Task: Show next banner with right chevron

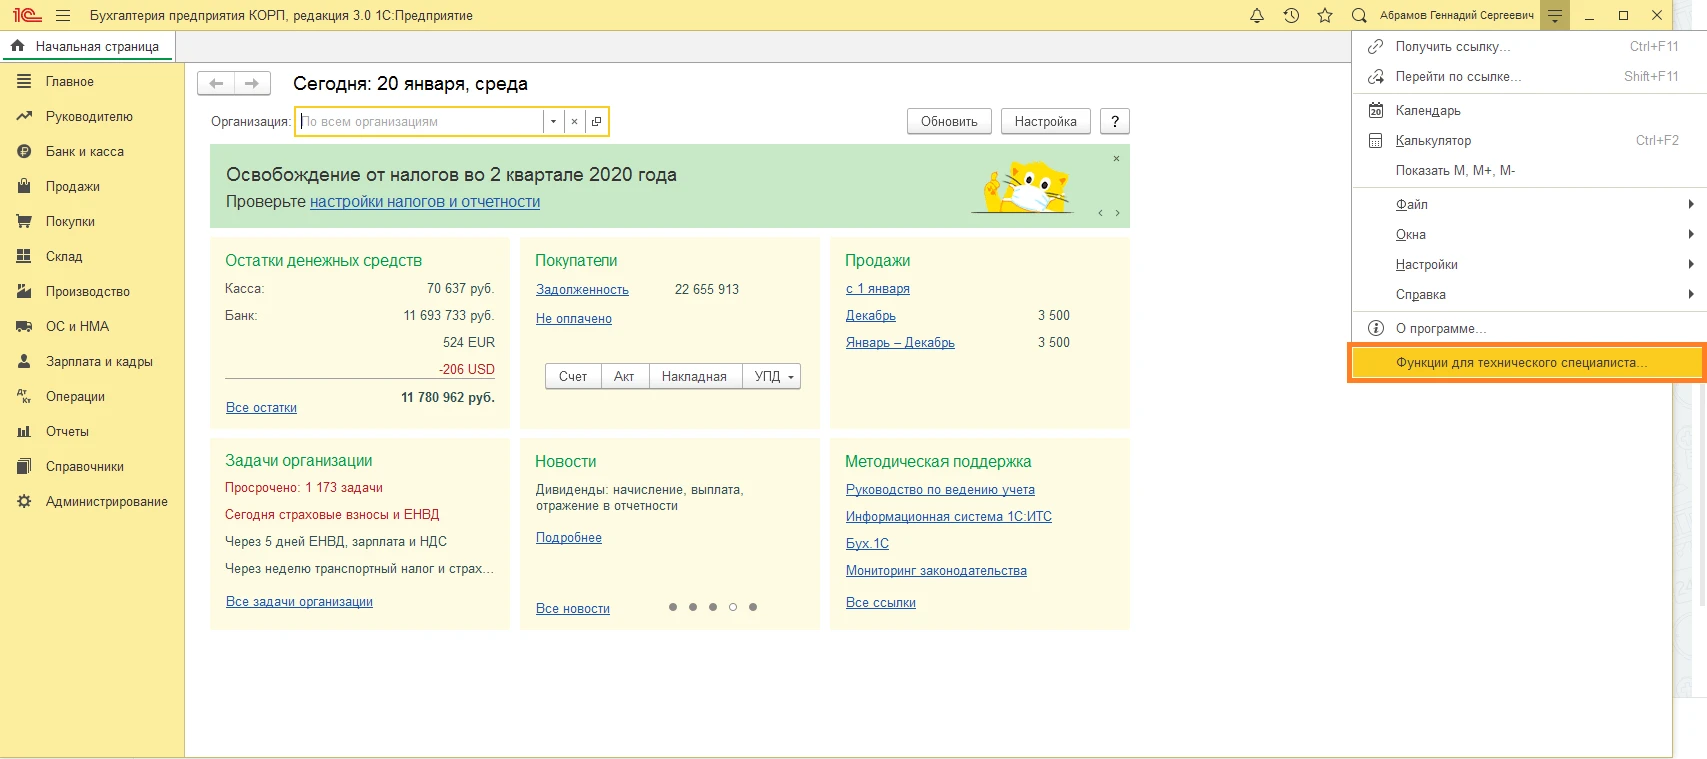Action: 1117,213
